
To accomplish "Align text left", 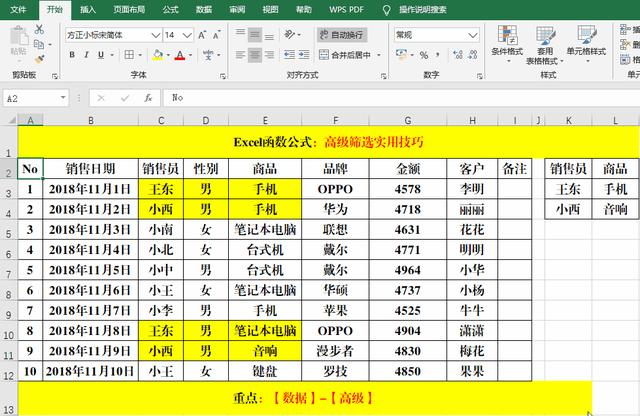I will click(240, 55).
